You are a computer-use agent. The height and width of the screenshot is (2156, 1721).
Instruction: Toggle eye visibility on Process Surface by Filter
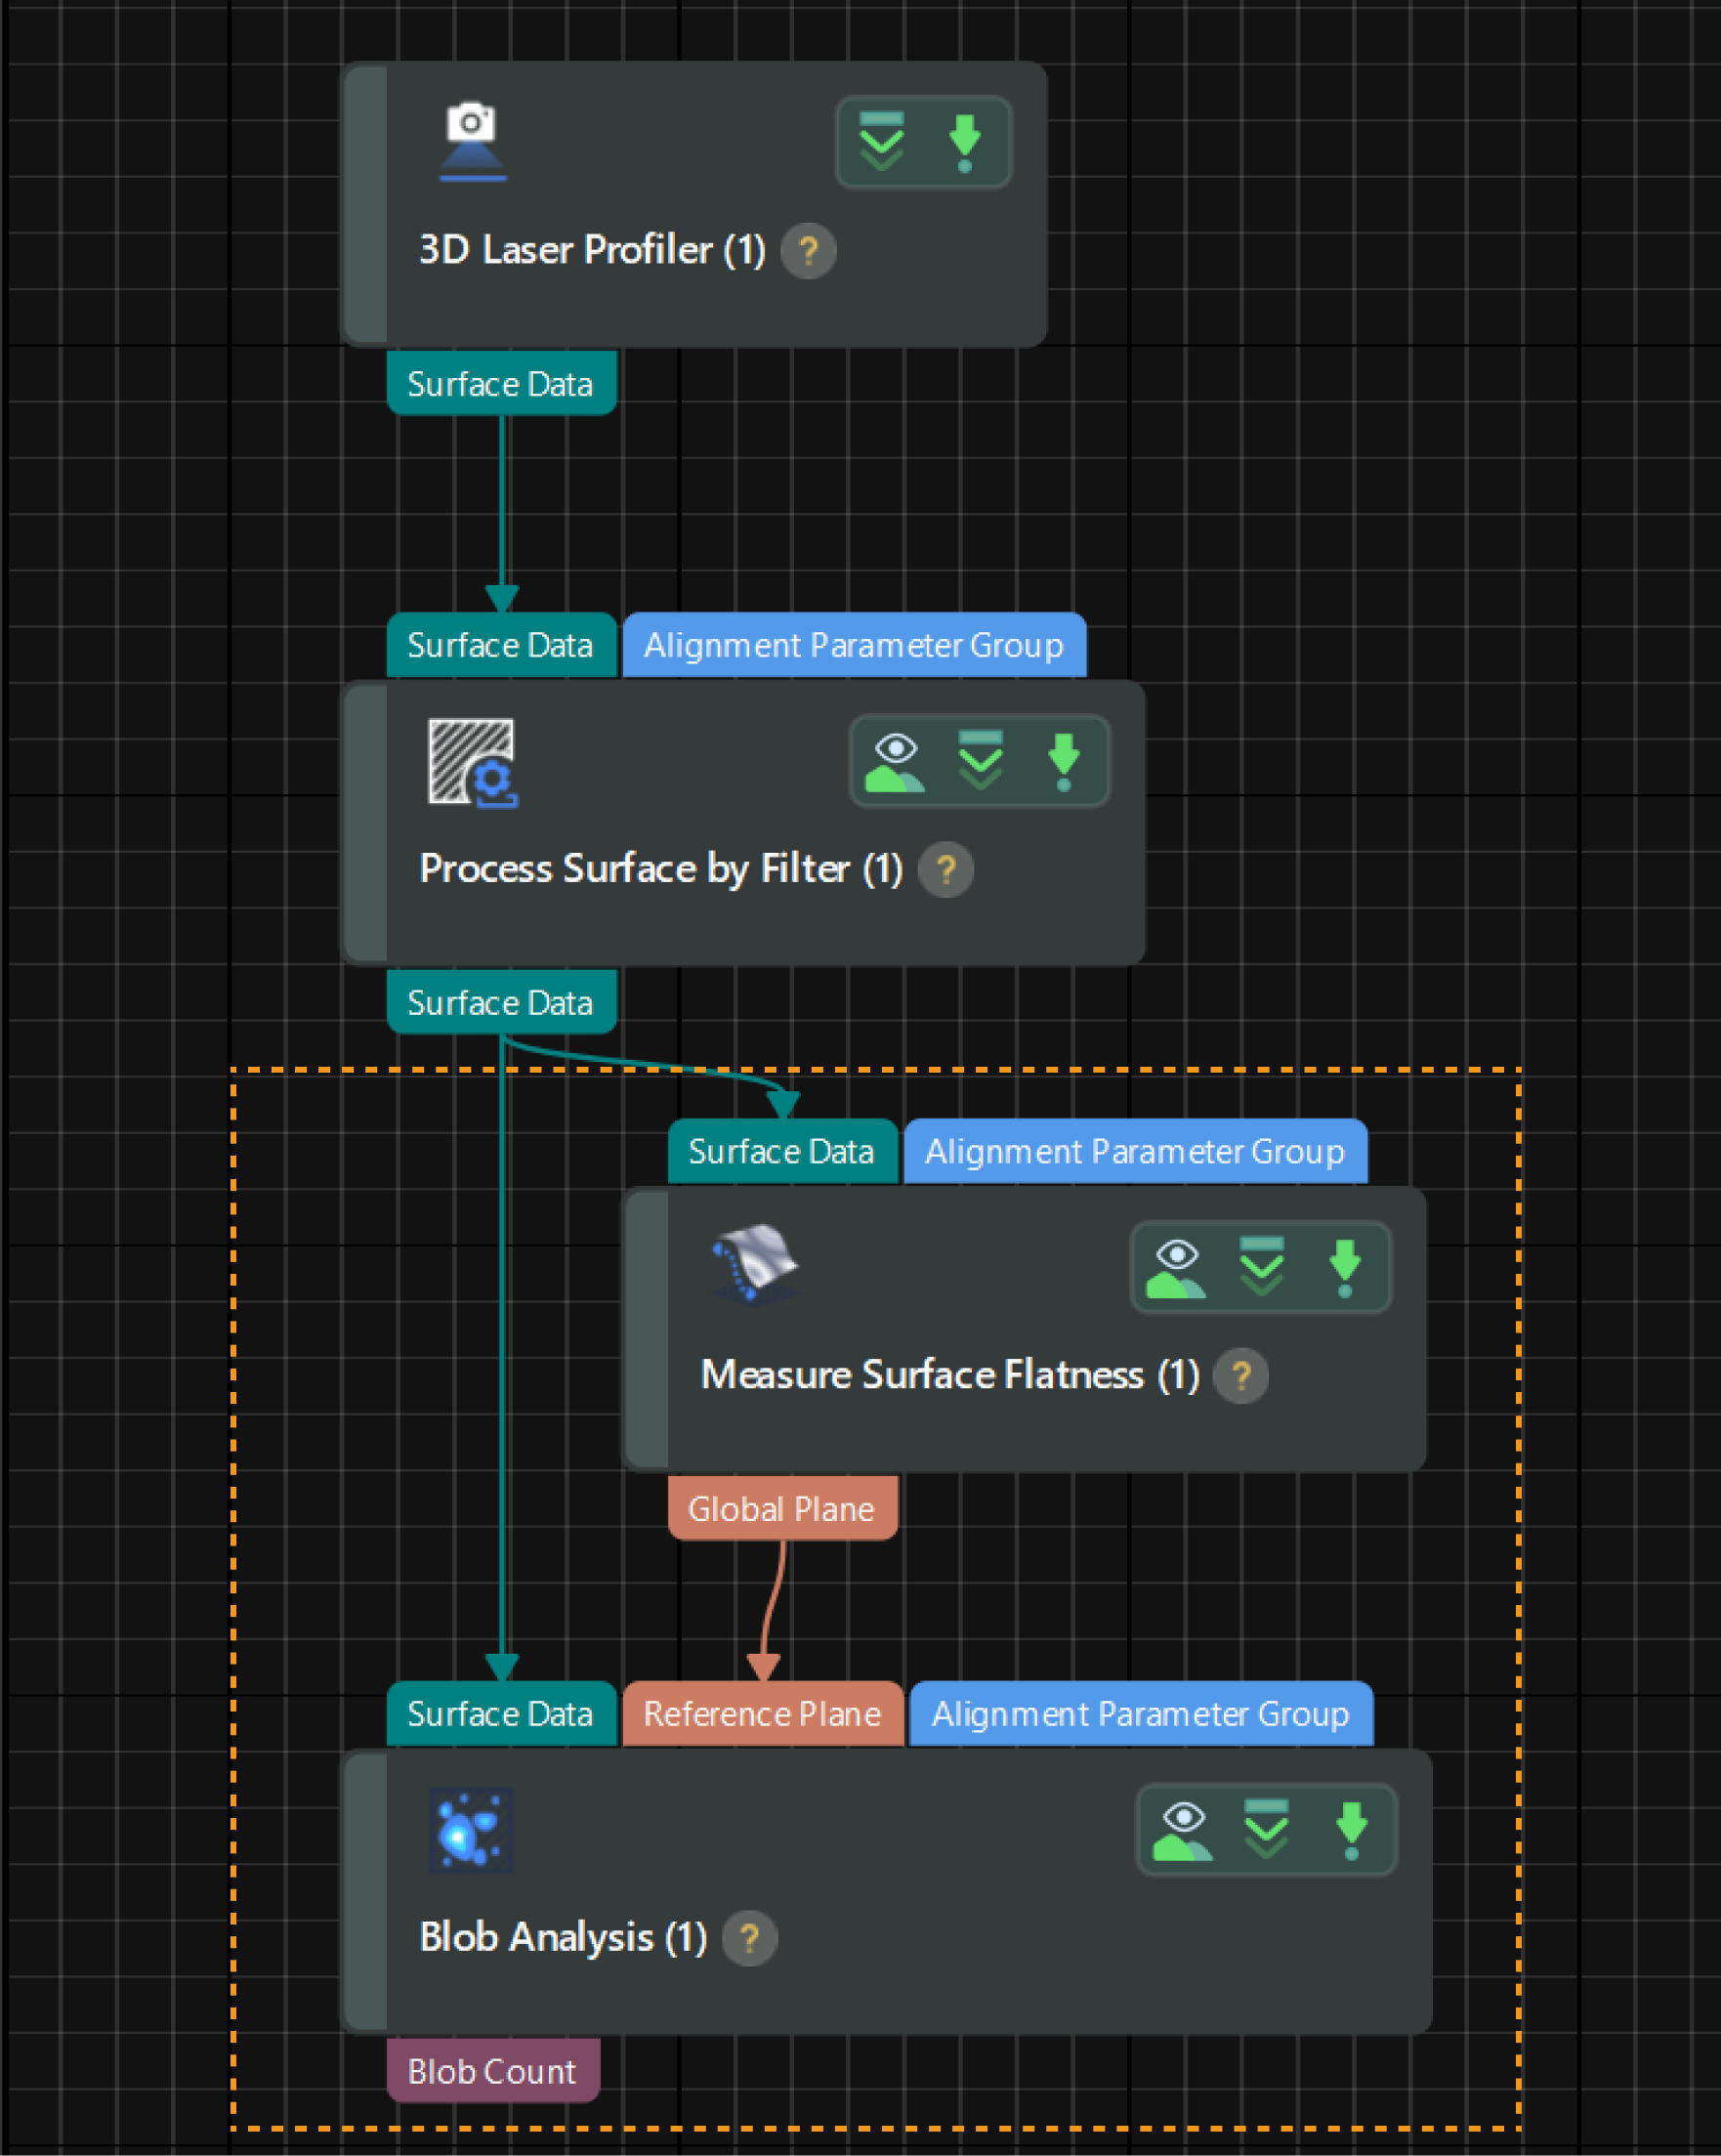coord(894,762)
